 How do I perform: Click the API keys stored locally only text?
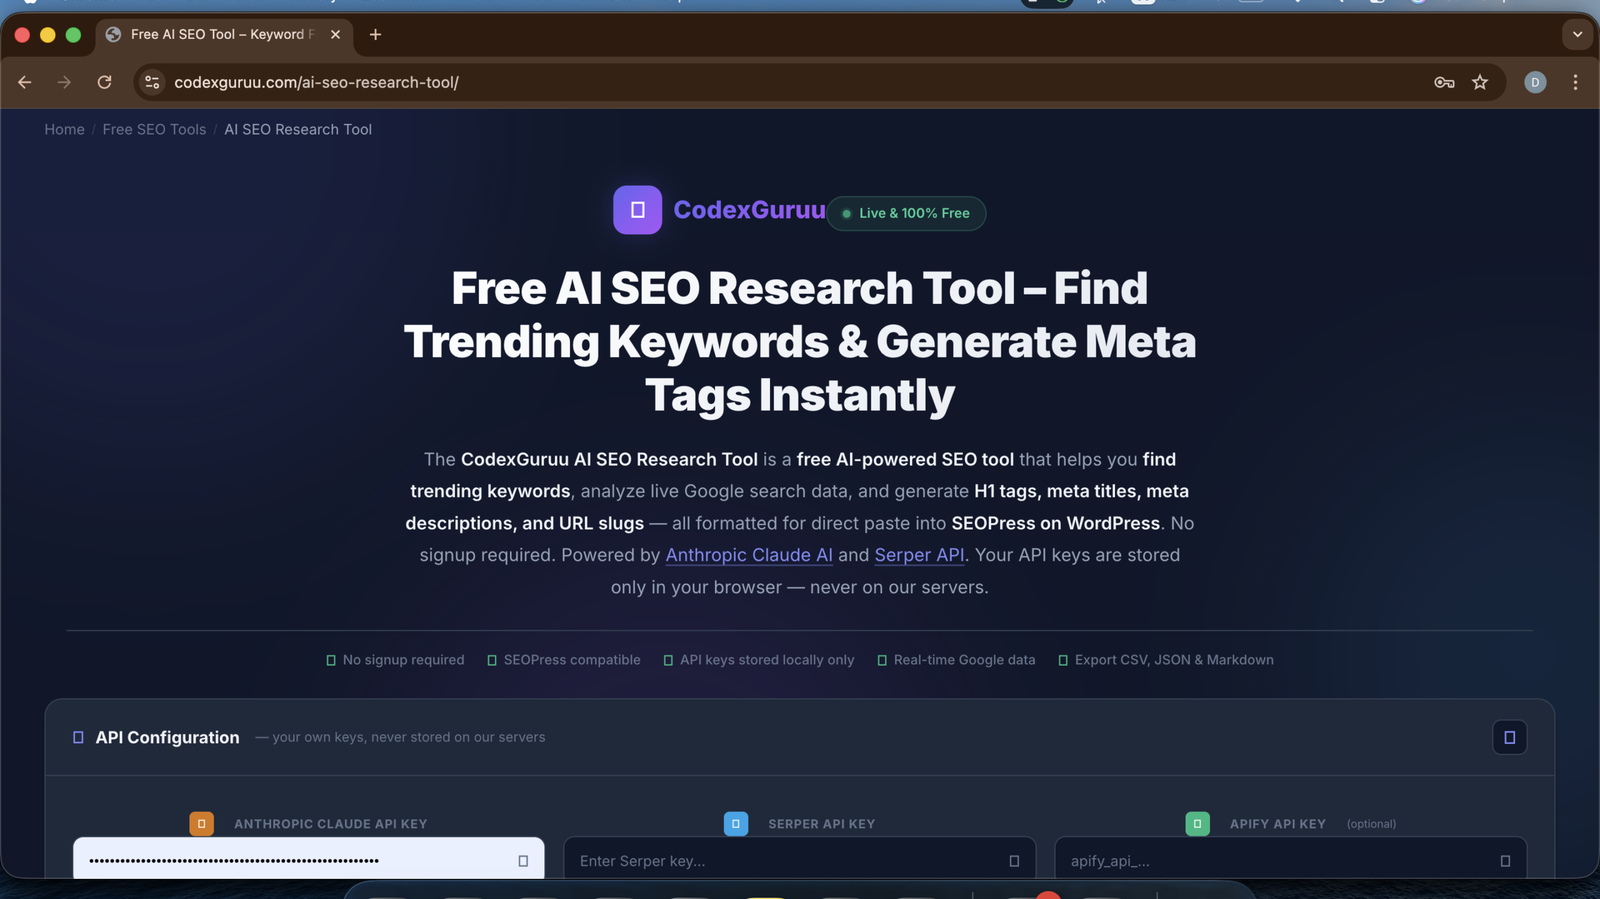tap(767, 660)
